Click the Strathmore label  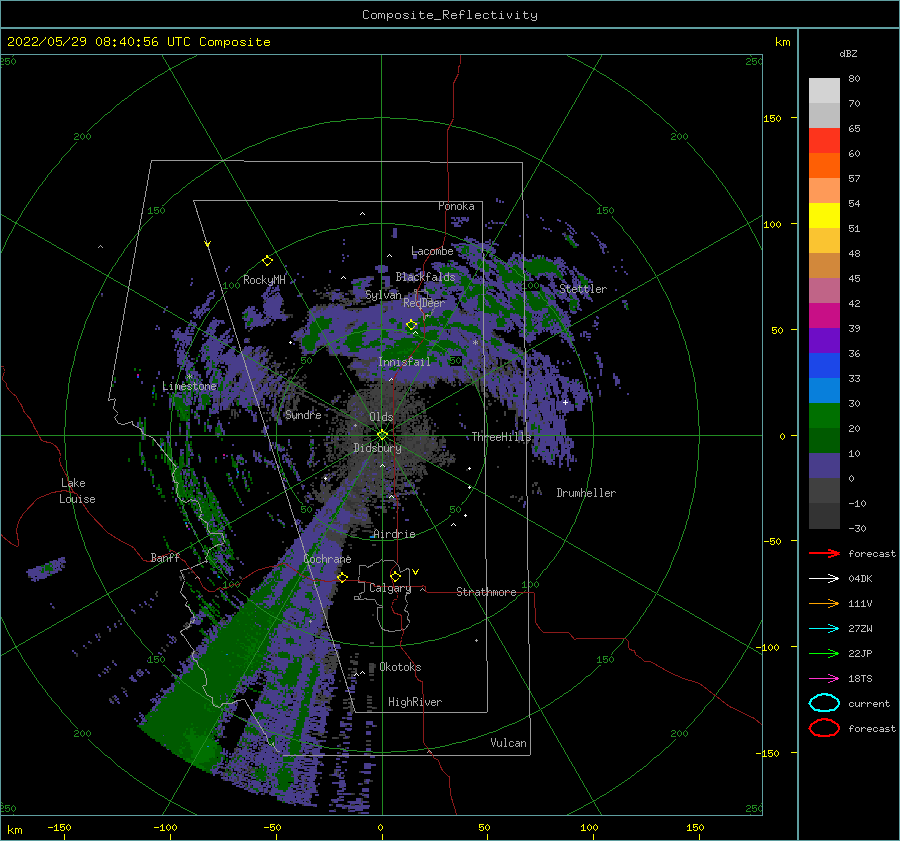coord(486,592)
